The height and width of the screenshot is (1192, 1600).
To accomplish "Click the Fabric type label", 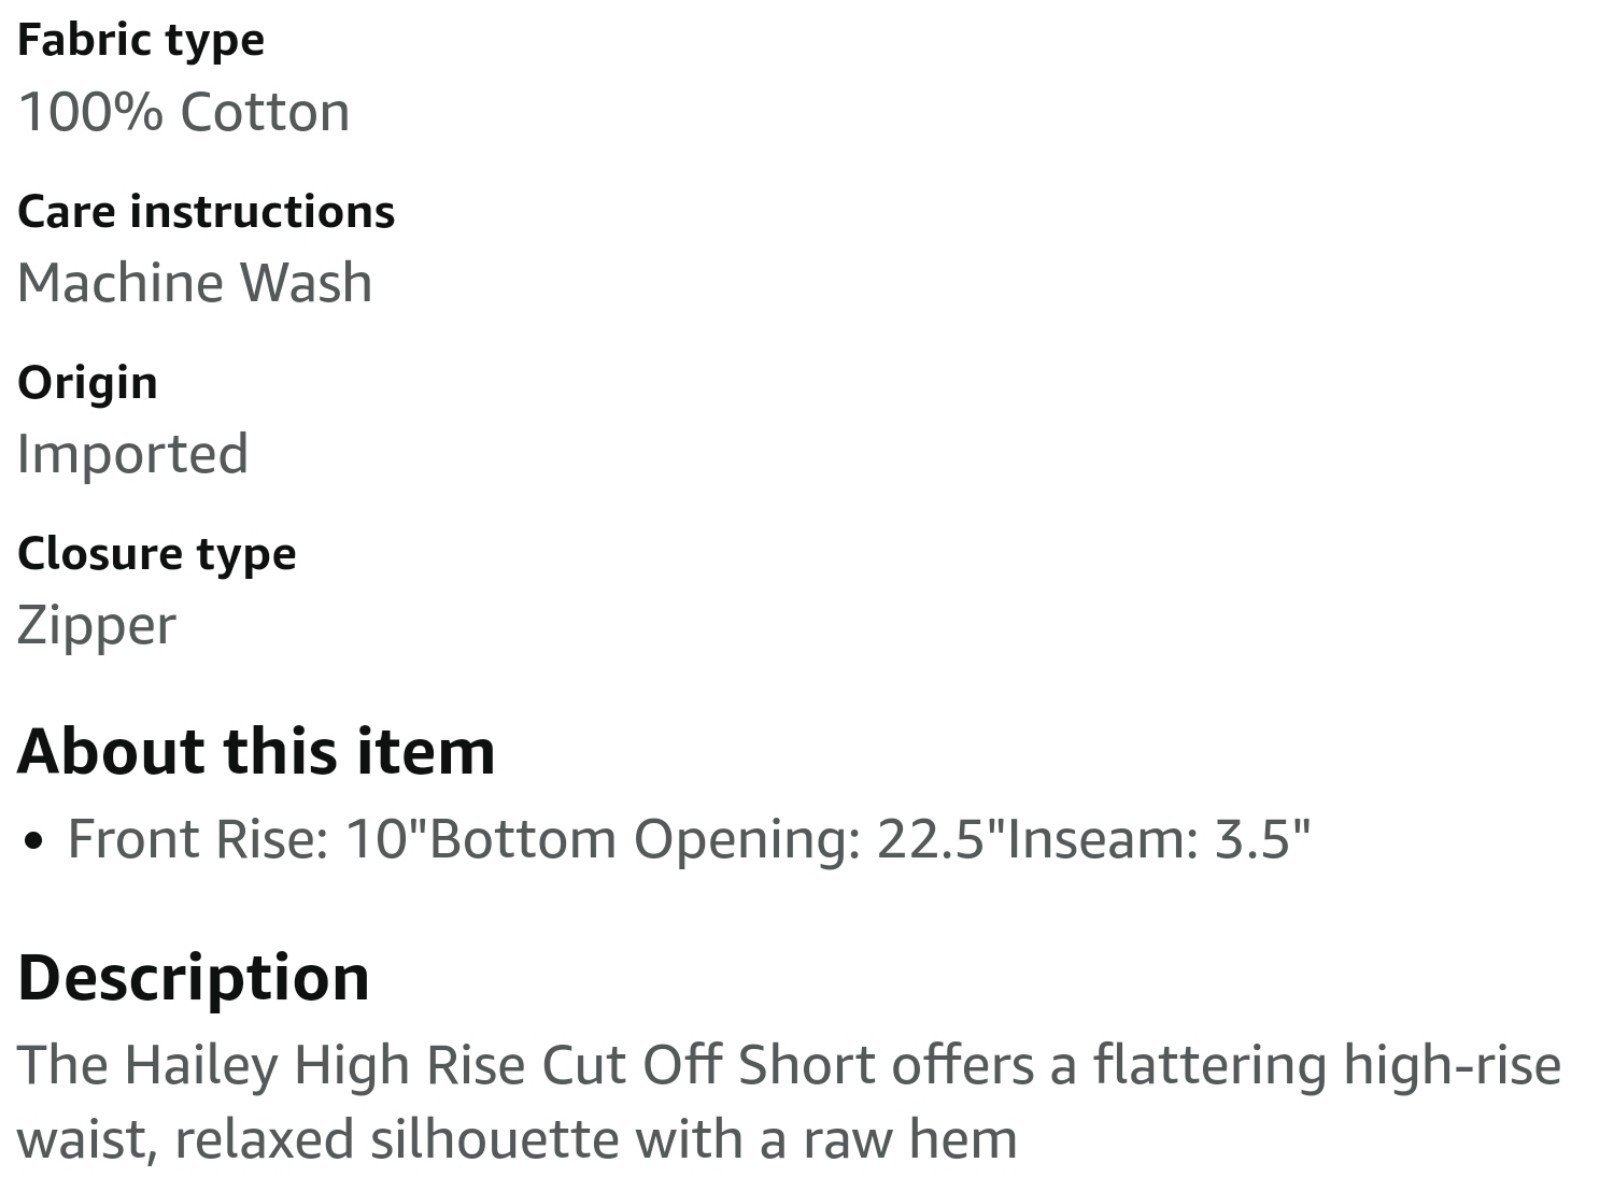I will pyautogui.click(x=141, y=42).
